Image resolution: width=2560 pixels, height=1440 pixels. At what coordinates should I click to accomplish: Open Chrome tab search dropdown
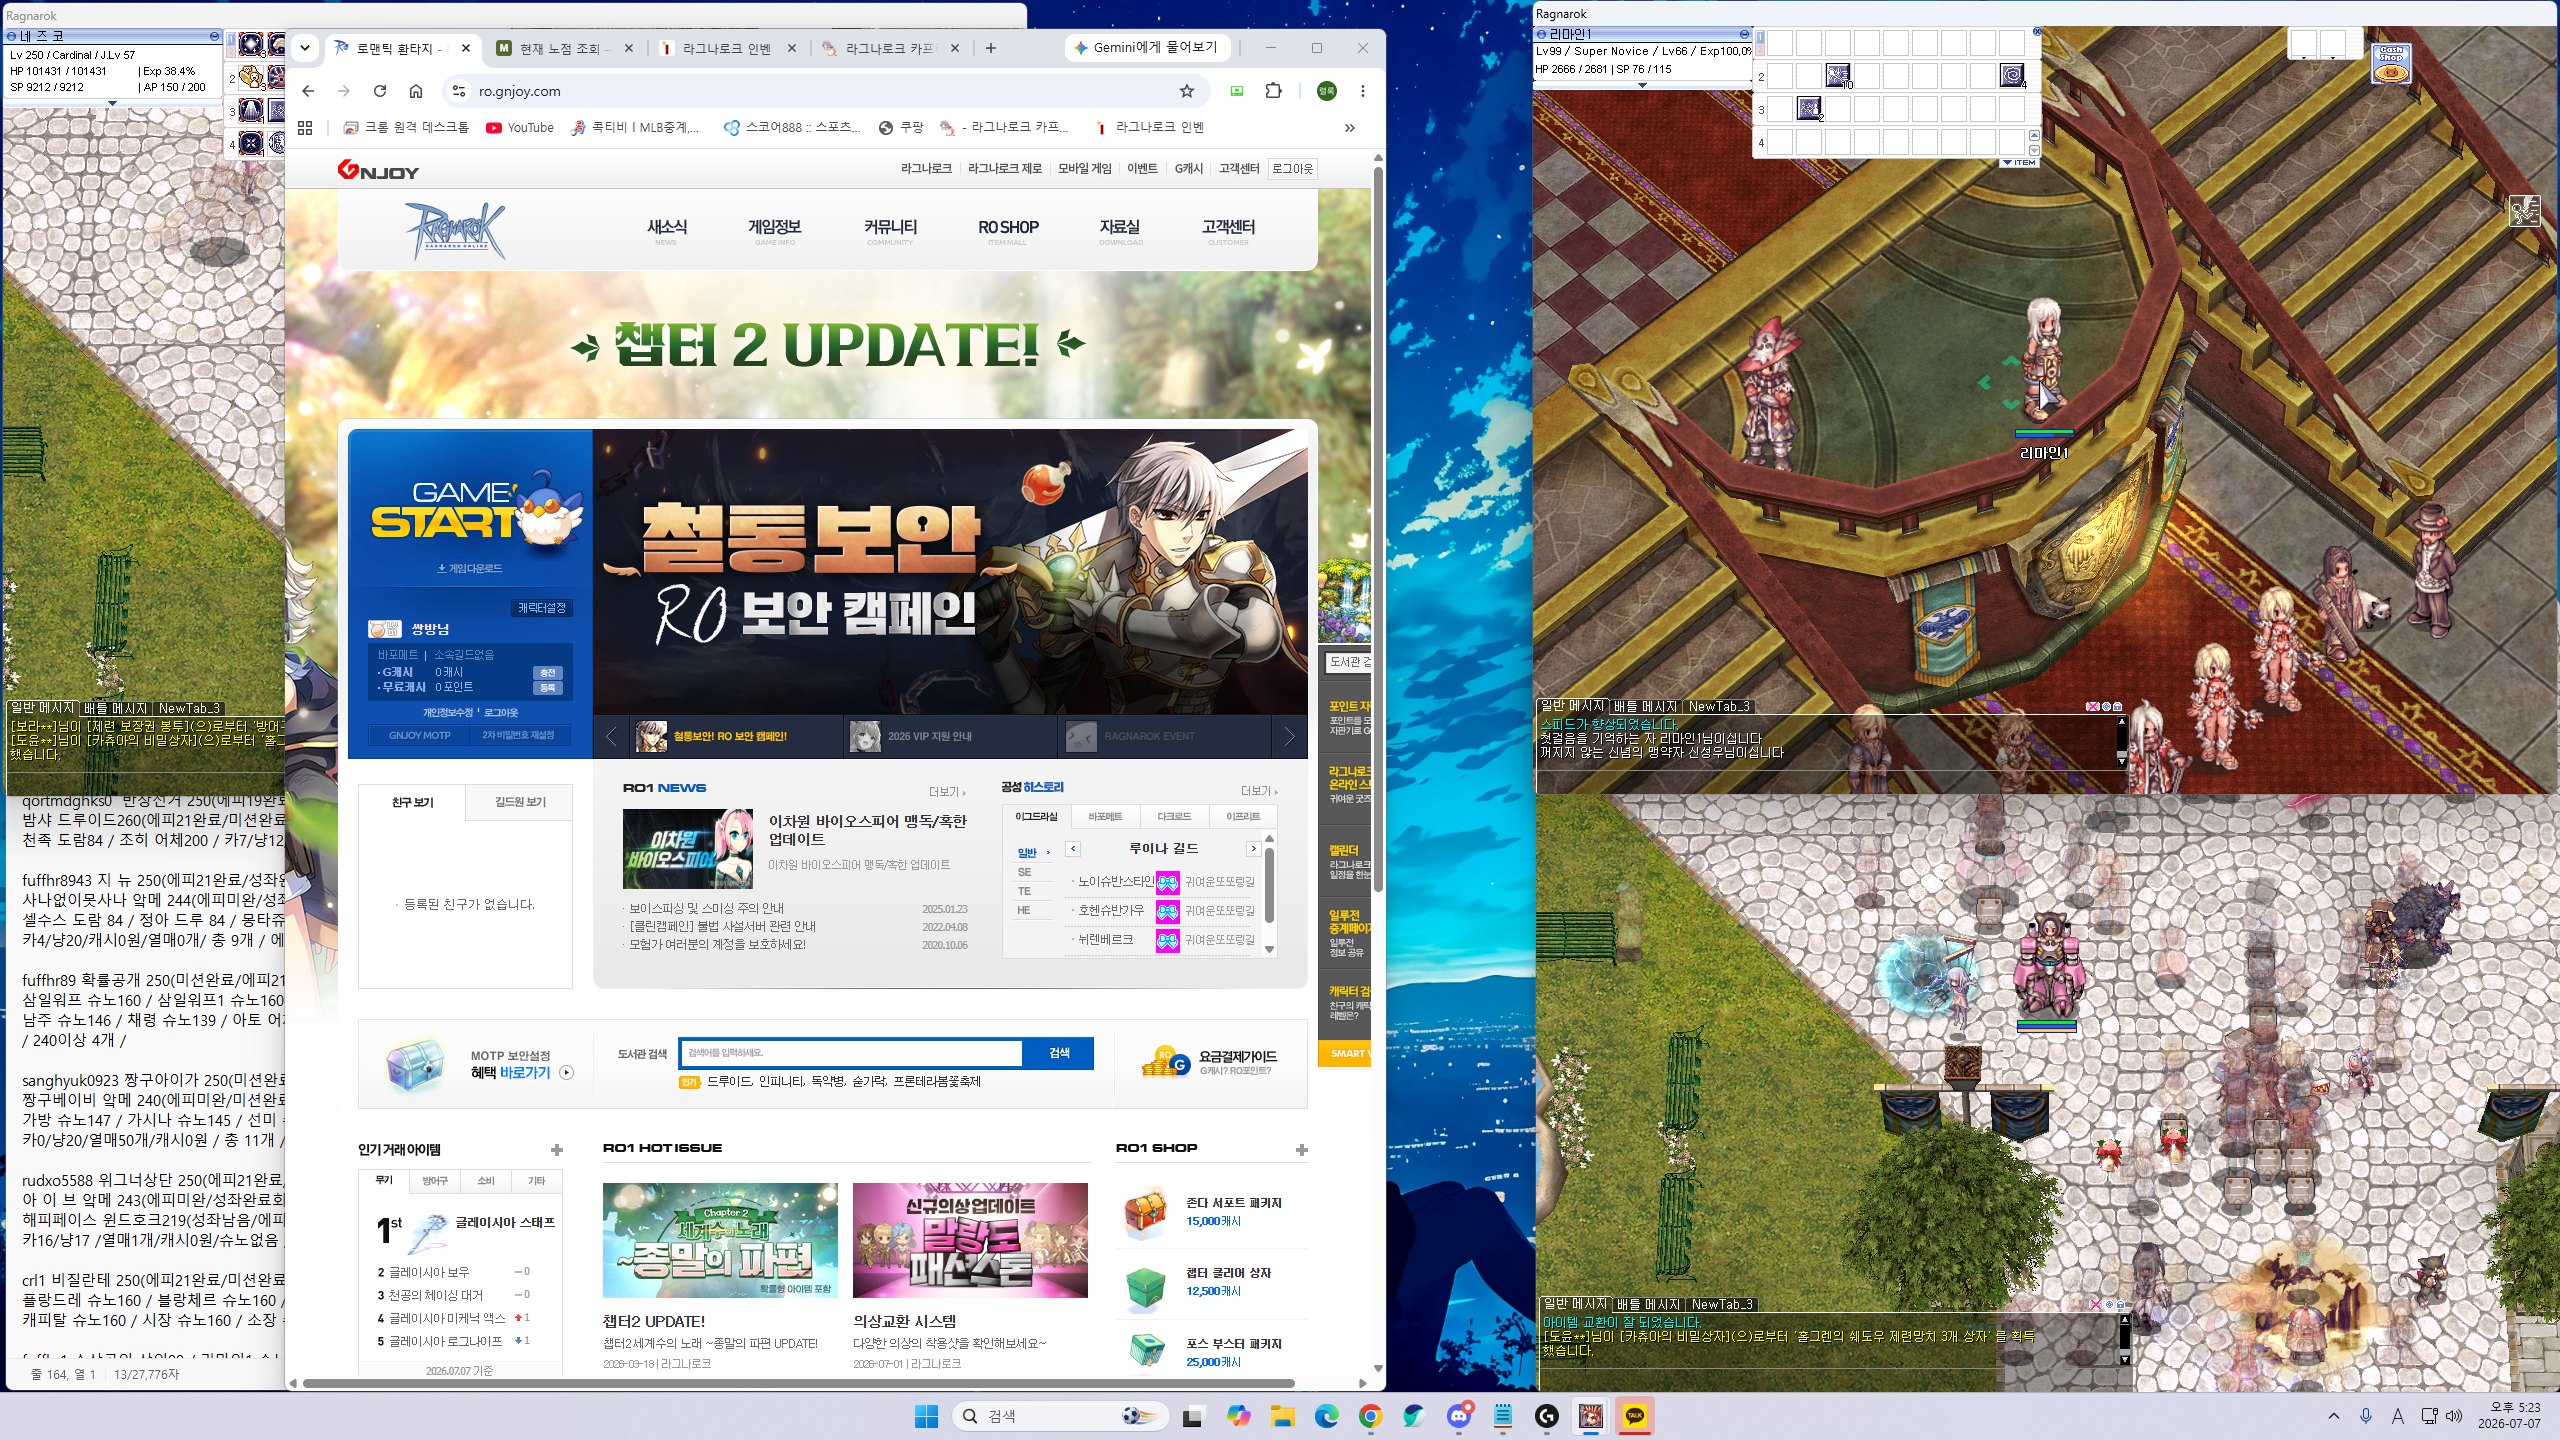pyautogui.click(x=305, y=47)
